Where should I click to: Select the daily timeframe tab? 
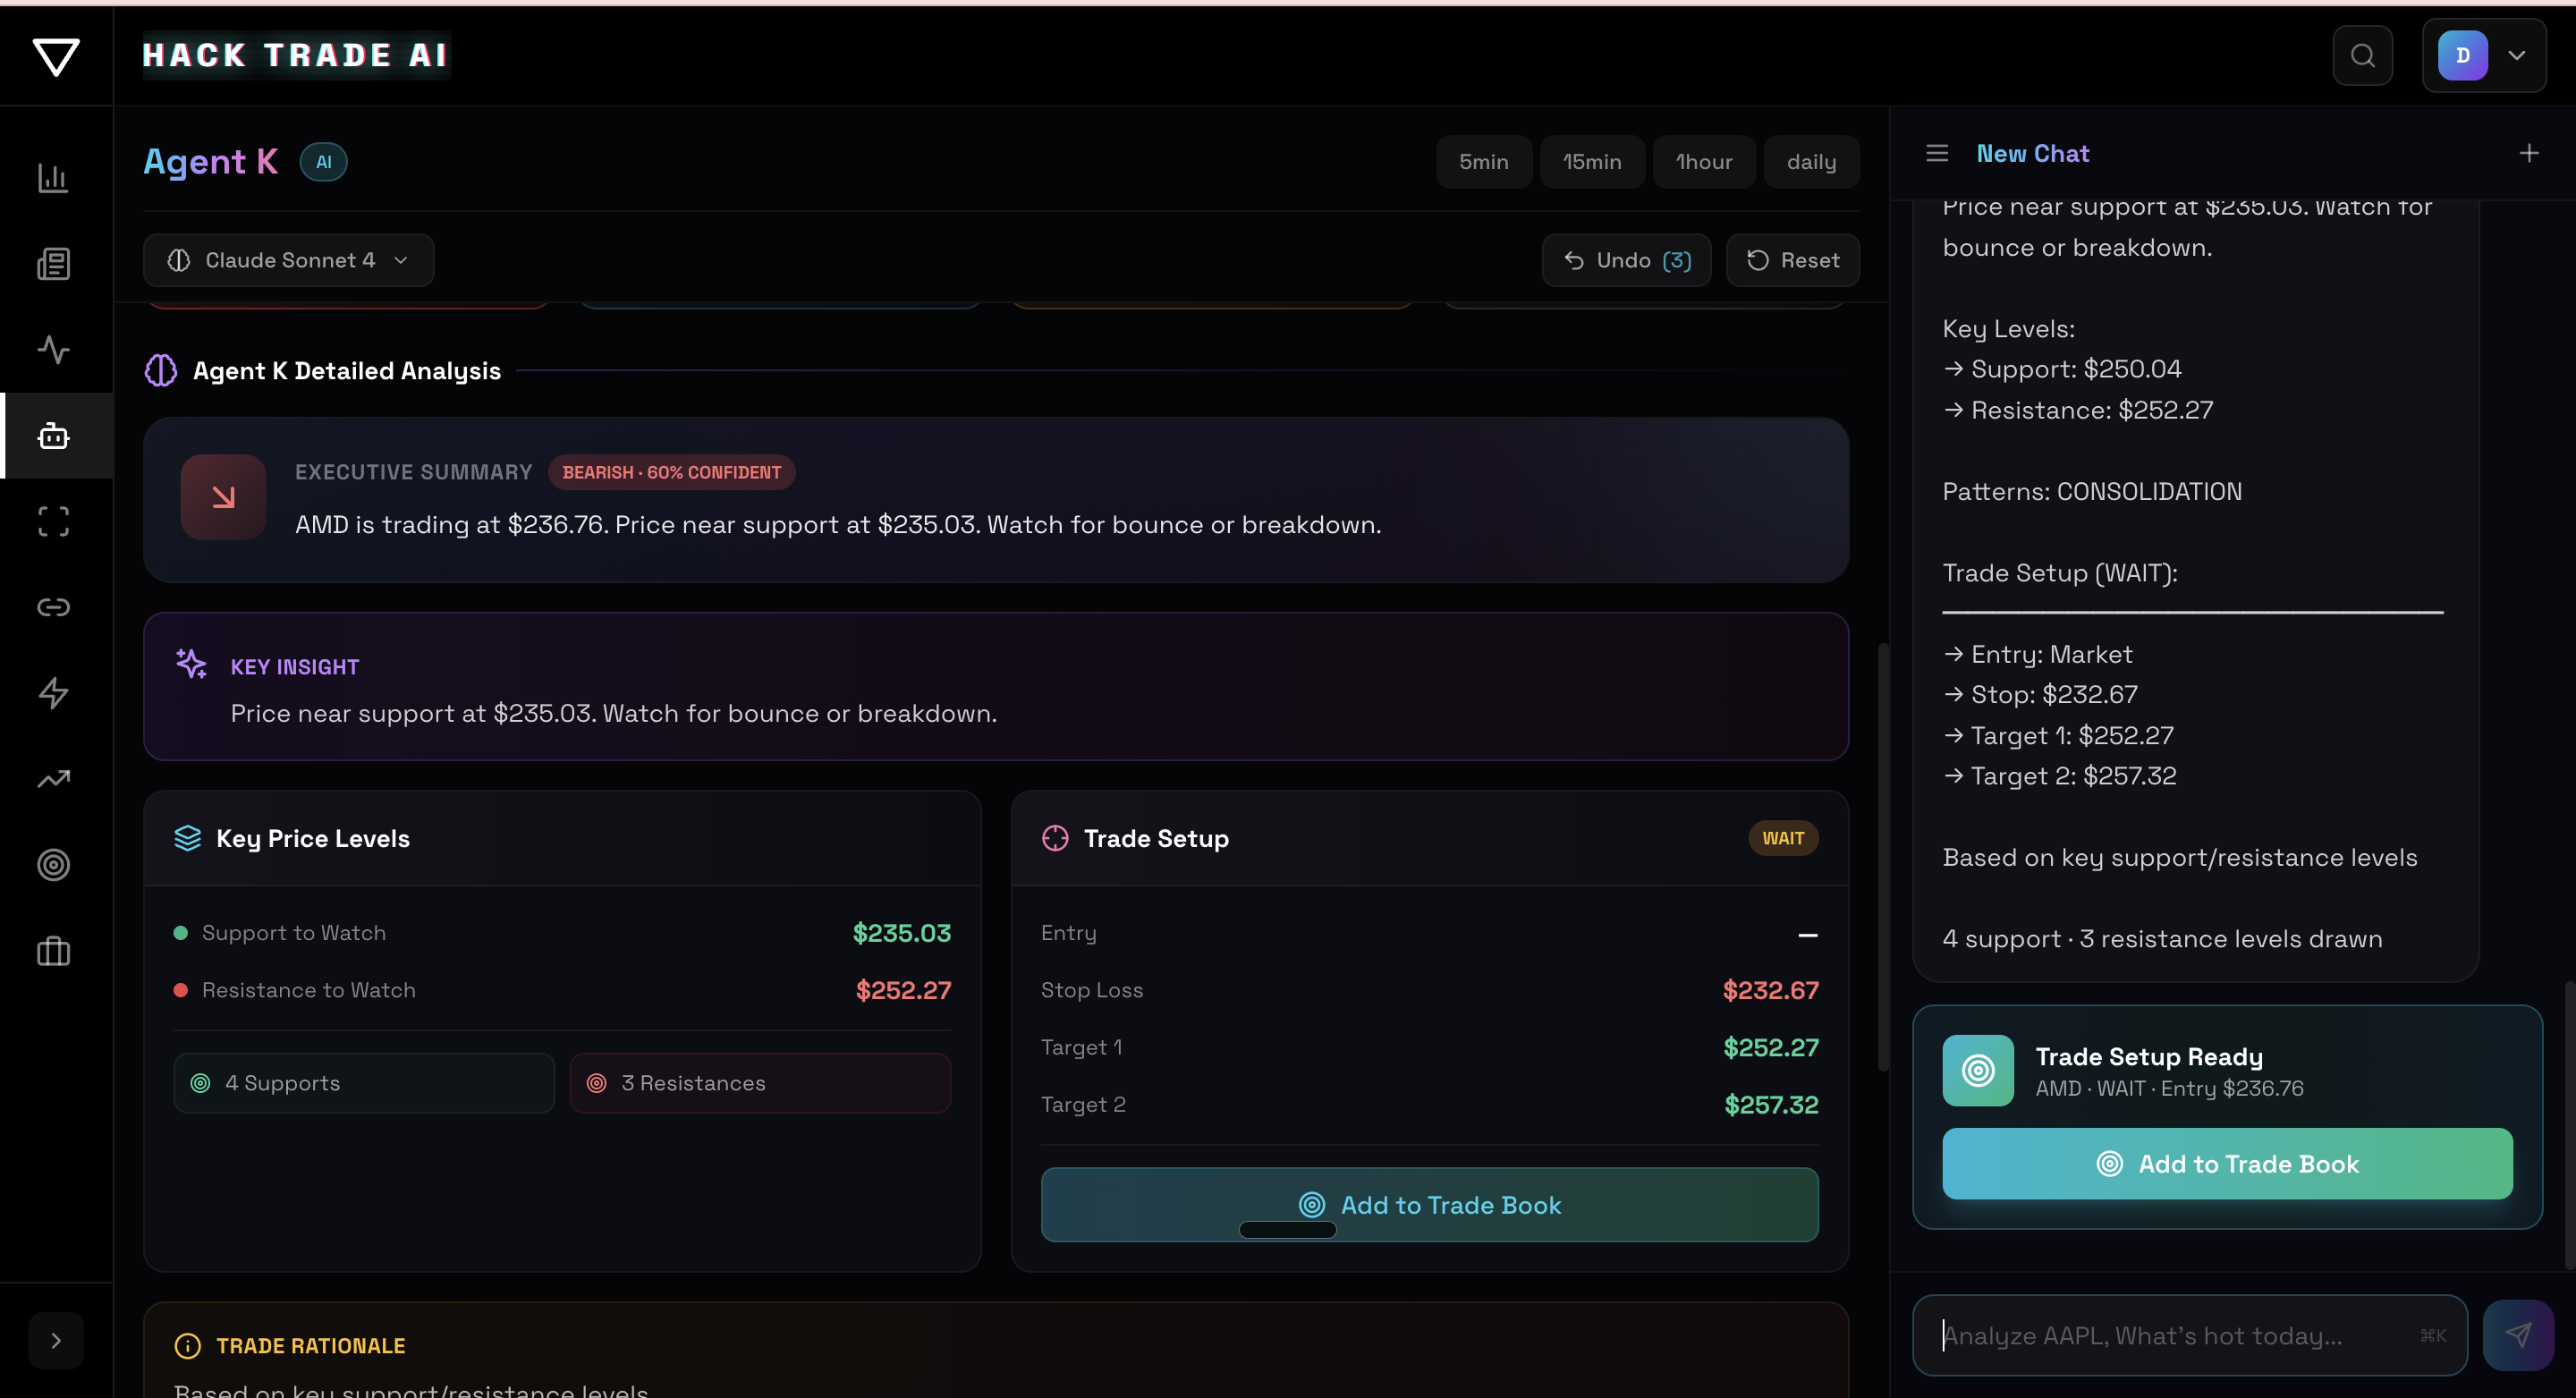tap(1810, 162)
